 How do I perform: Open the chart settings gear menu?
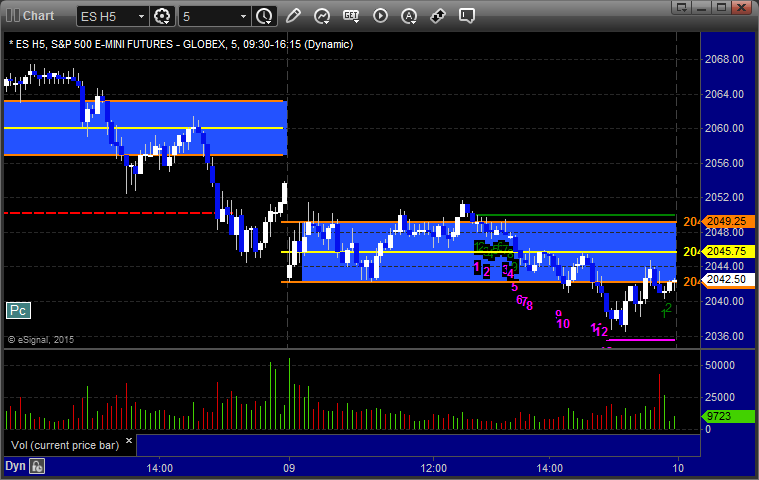pos(162,16)
